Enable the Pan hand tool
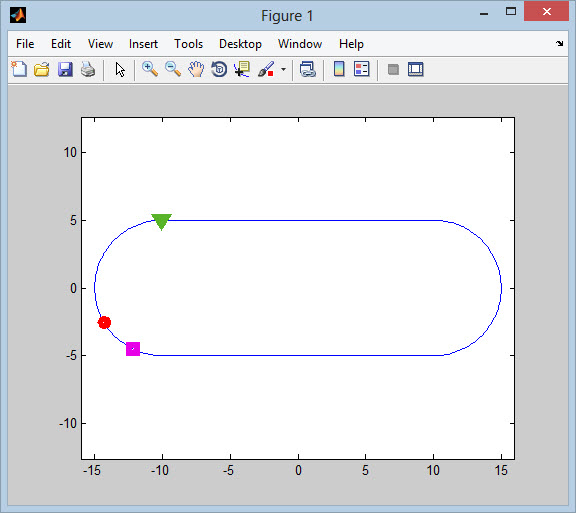 click(196, 69)
